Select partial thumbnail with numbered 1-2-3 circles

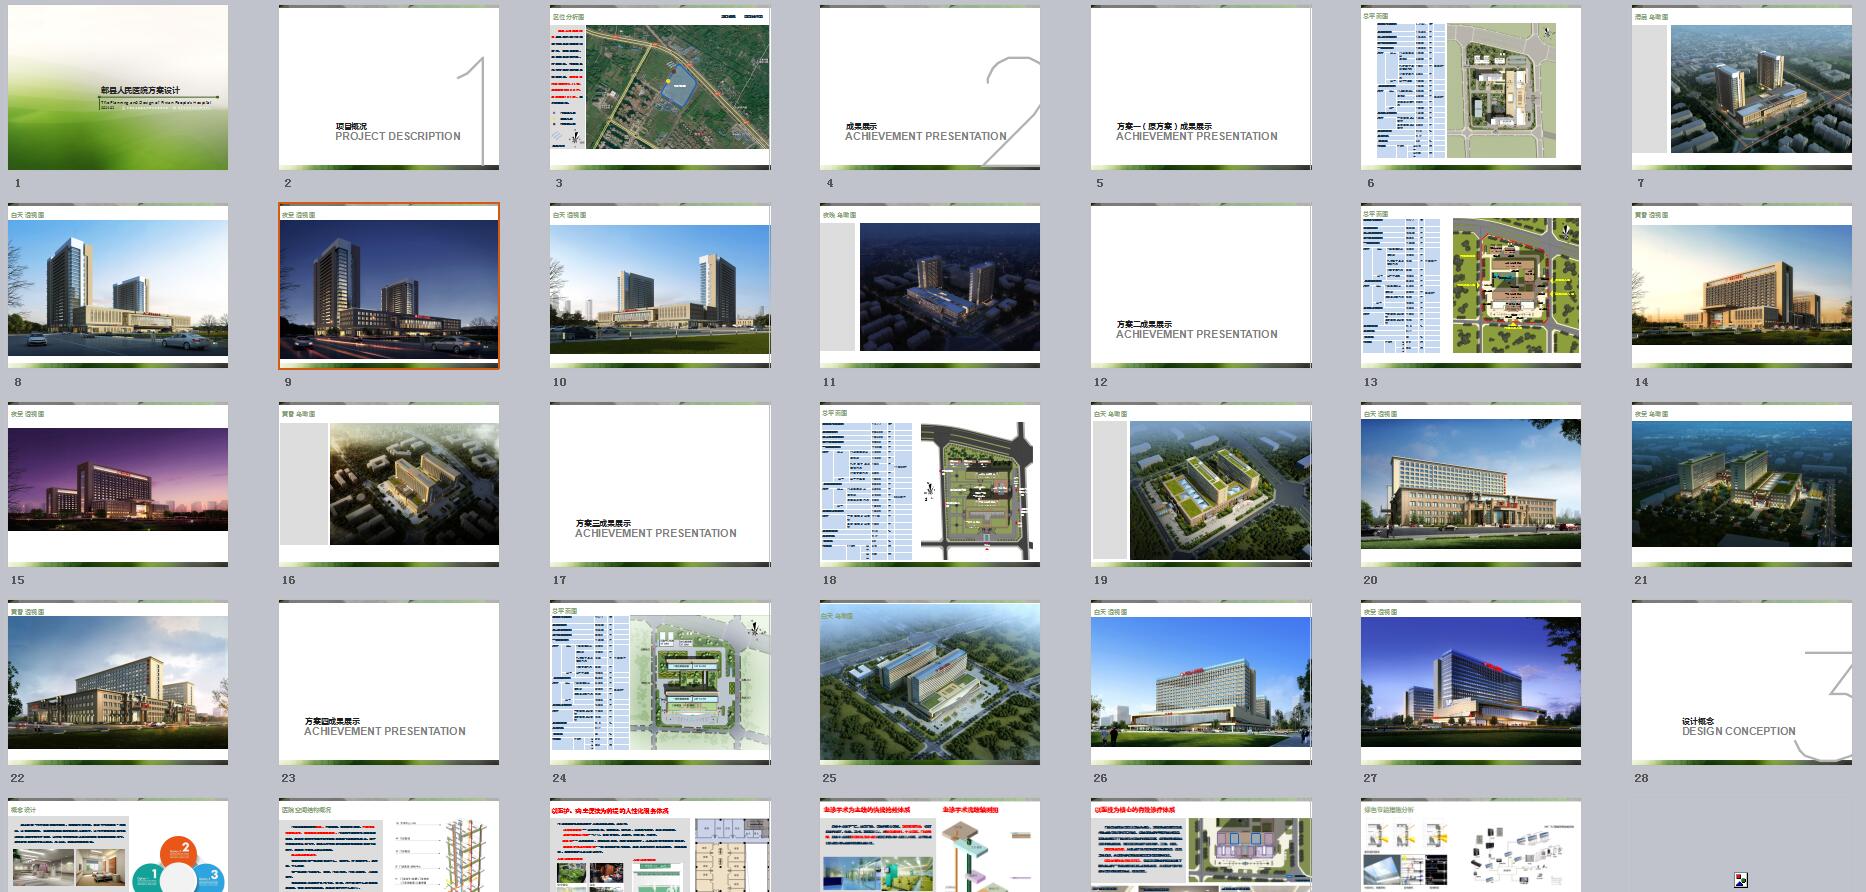pyautogui.click(x=118, y=846)
